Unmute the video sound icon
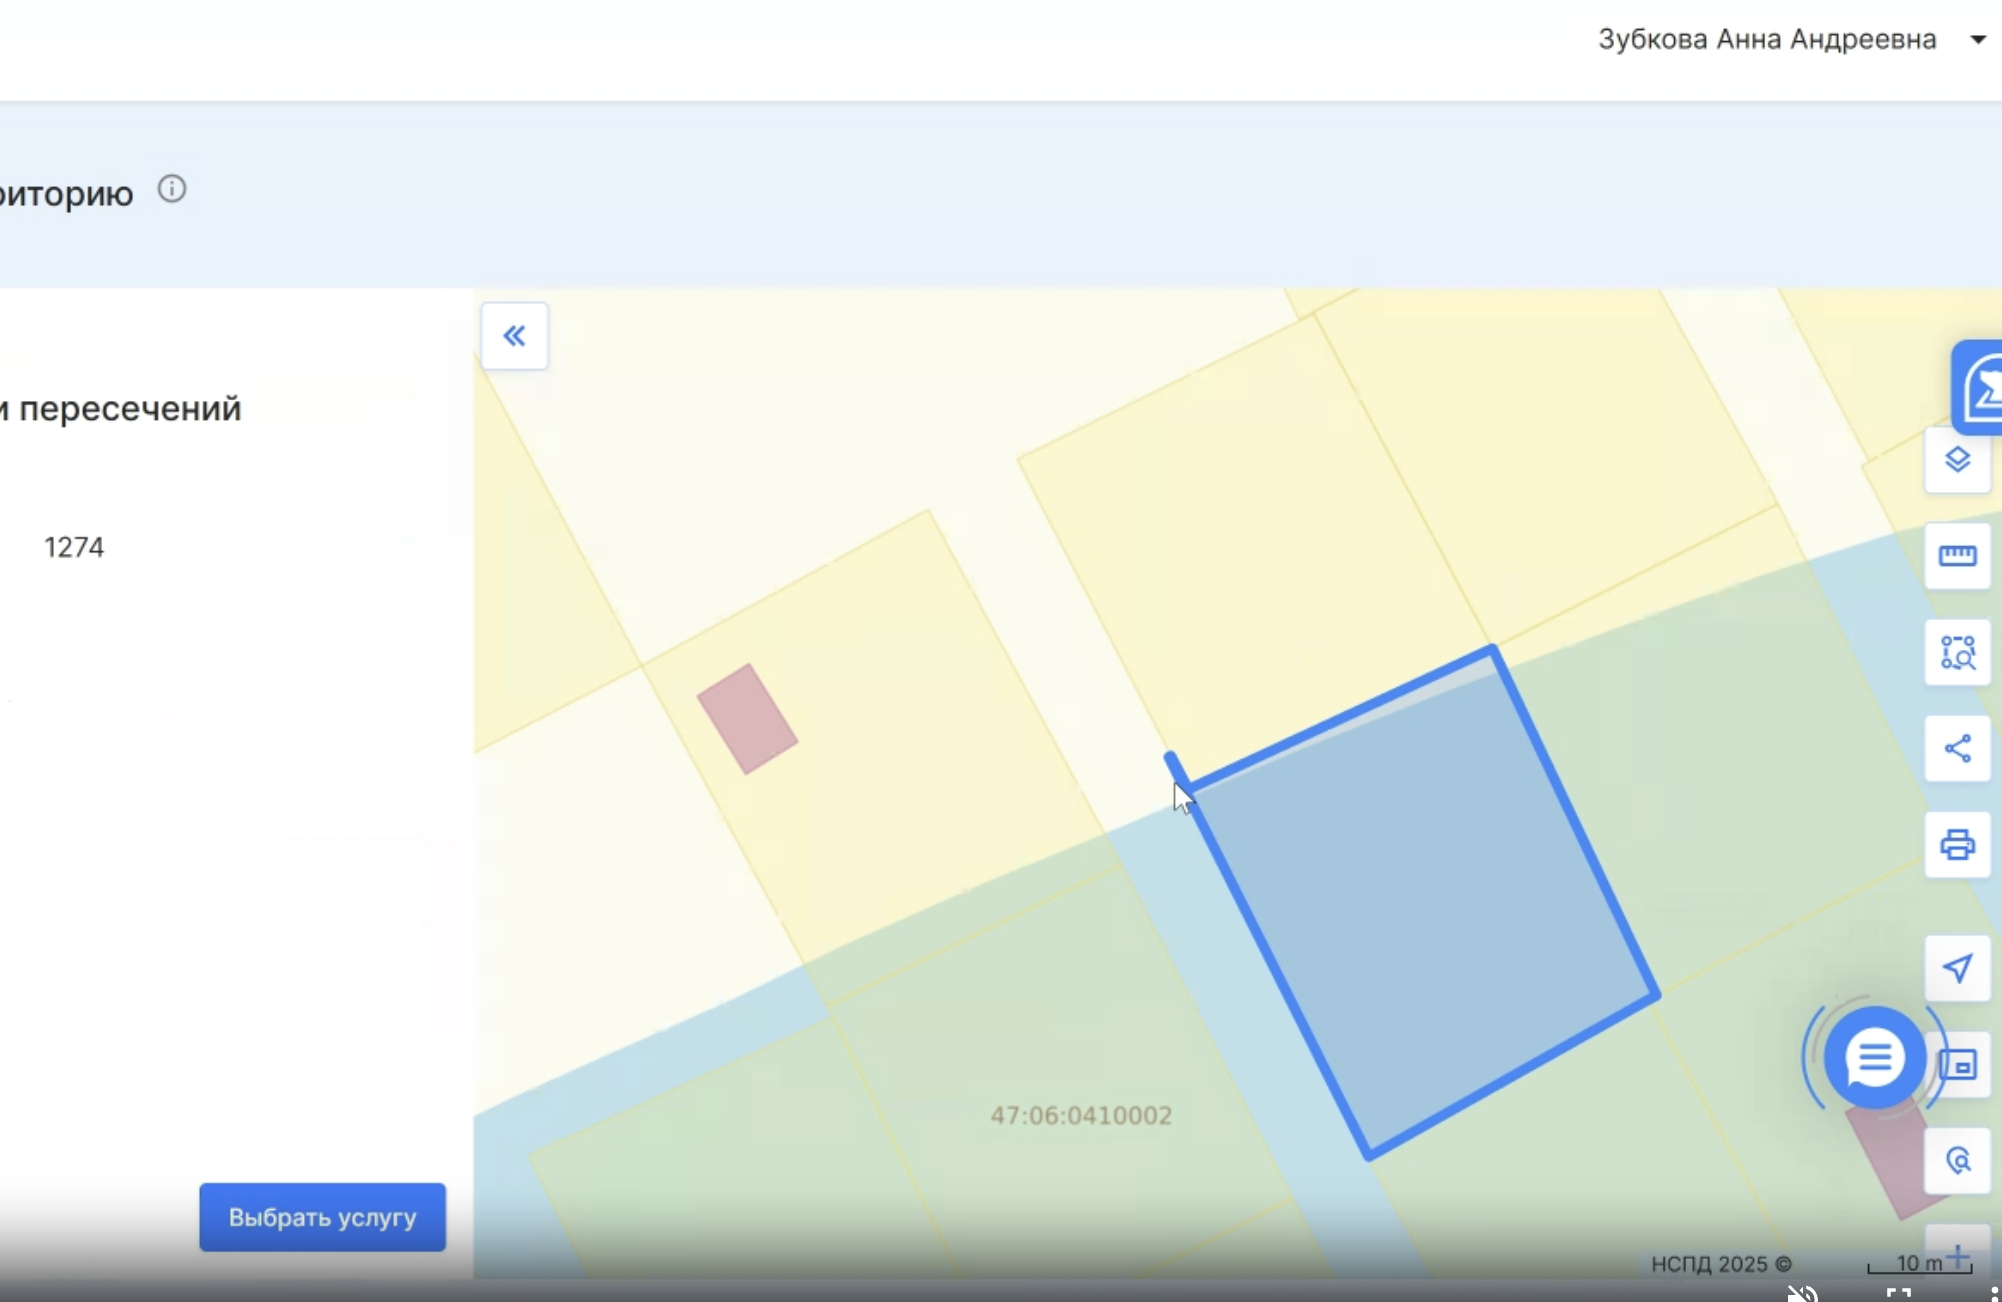Screen dimensions: 2002x1302 coord(1802,1293)
